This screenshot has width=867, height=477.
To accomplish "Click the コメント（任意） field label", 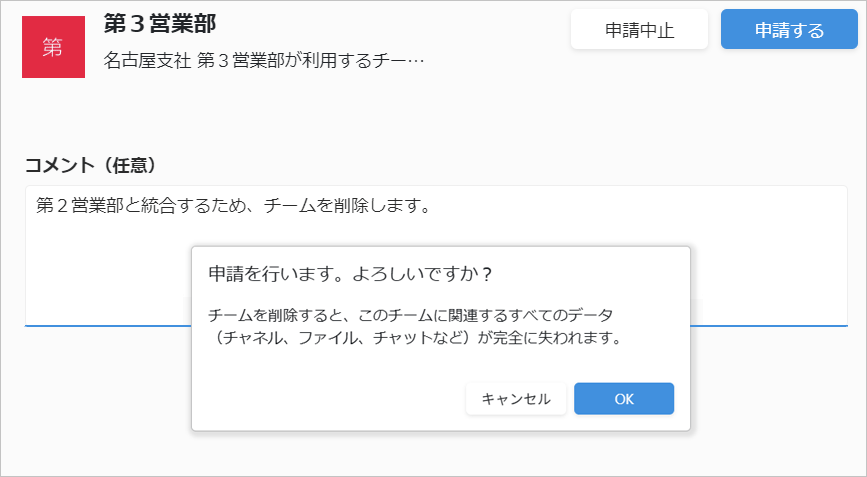I will tap(91, 165).
